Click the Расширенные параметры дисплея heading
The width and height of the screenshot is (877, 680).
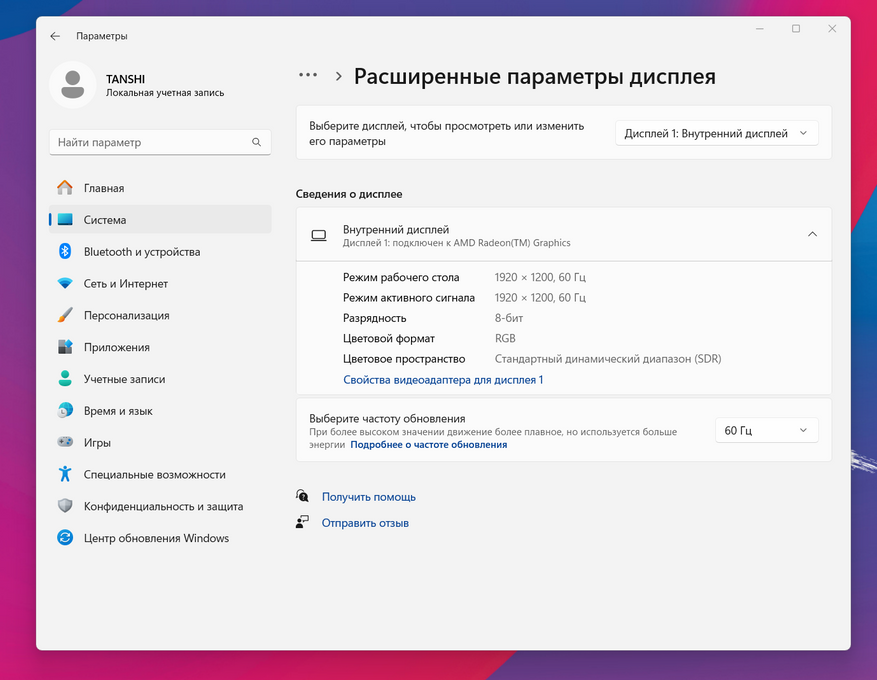pos(535,76)
